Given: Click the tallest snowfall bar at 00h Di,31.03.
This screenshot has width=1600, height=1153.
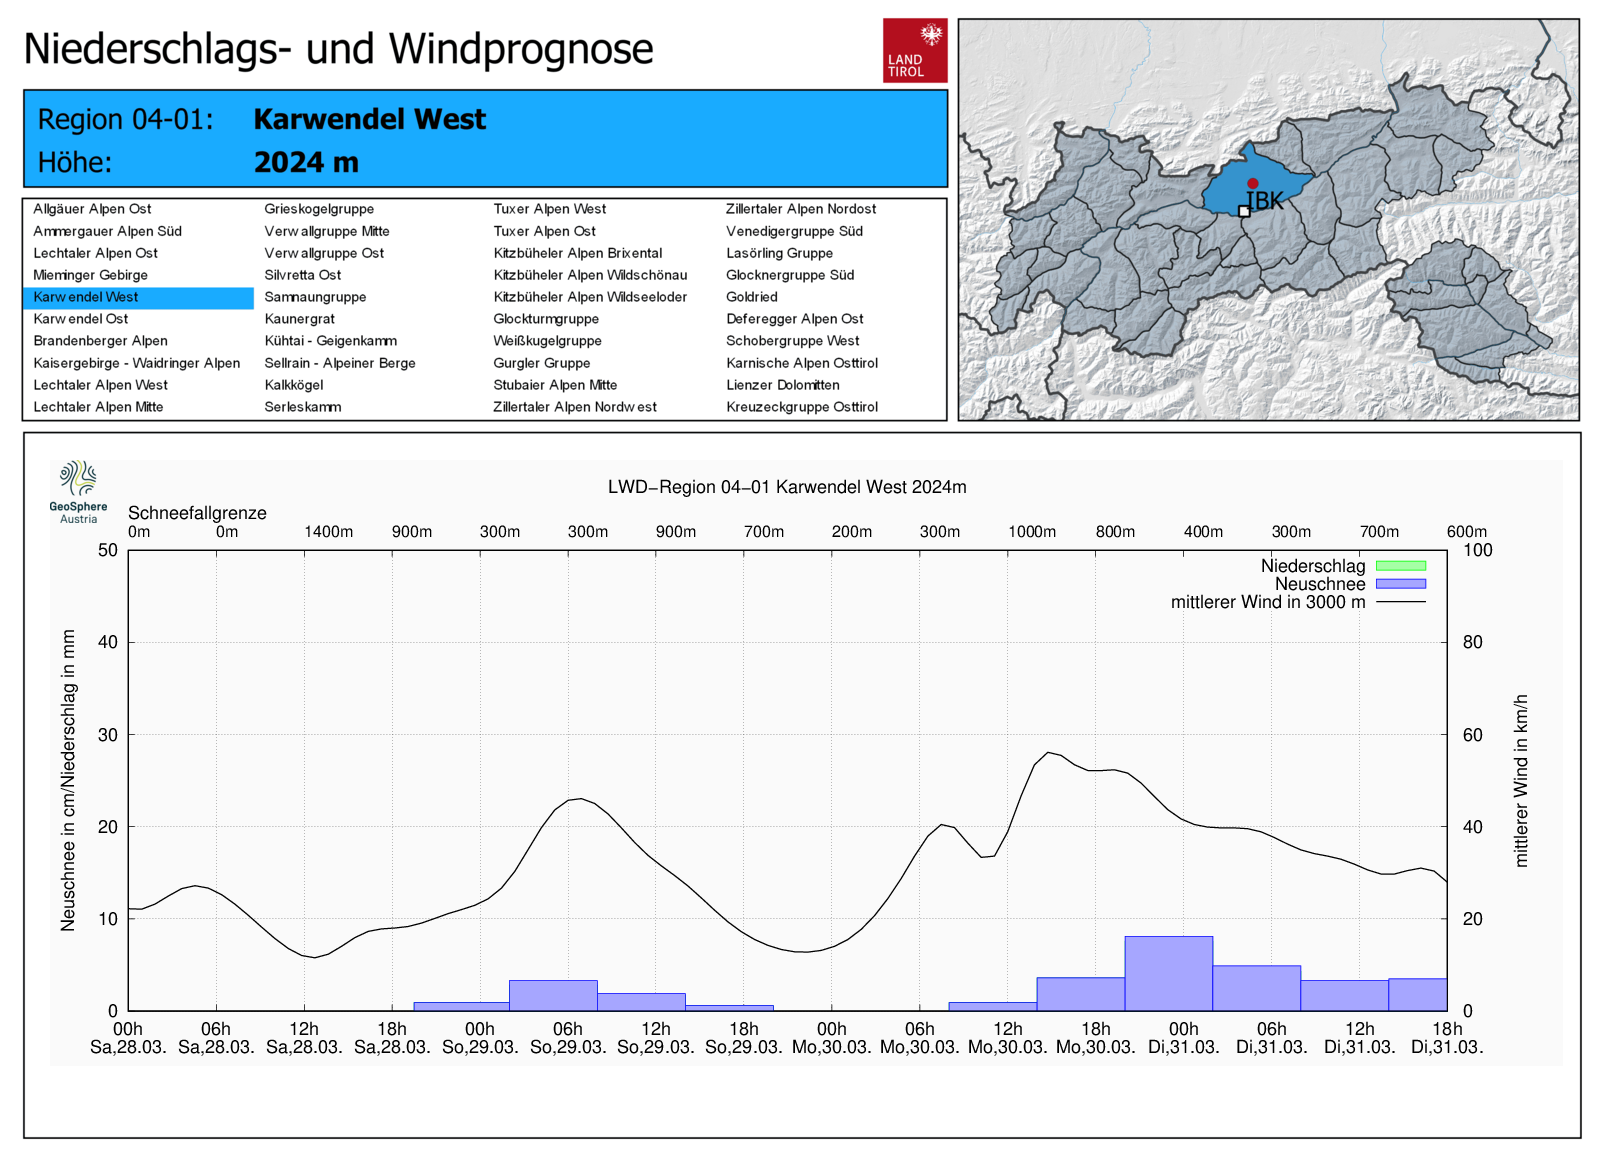Looking at the screenshot, I should coord(1168,973).
